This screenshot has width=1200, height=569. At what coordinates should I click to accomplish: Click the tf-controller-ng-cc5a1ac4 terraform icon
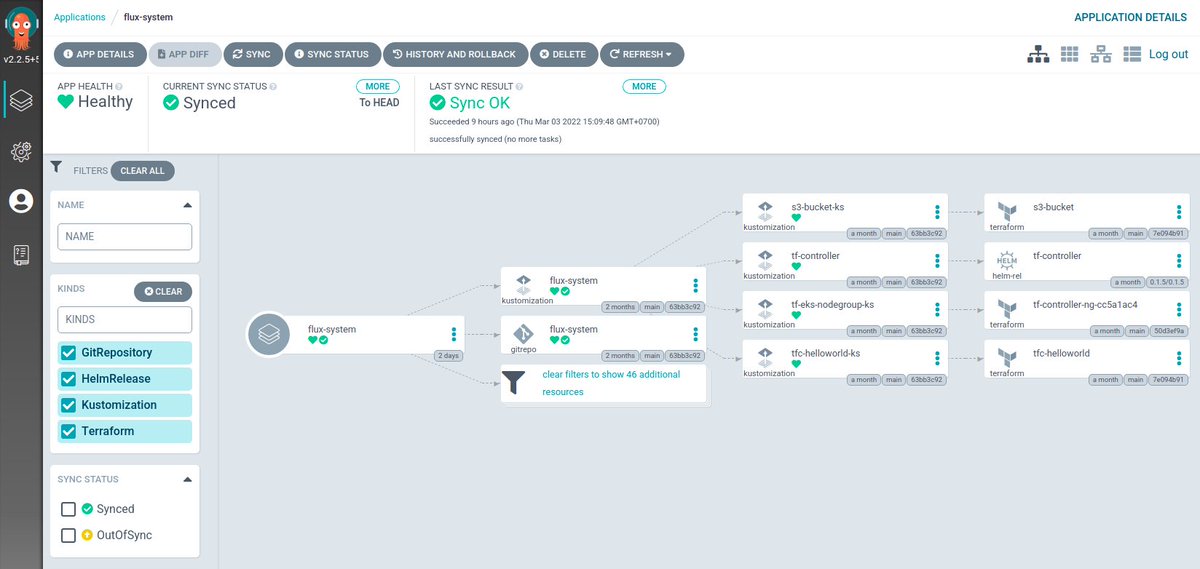tap(1007, 309)
